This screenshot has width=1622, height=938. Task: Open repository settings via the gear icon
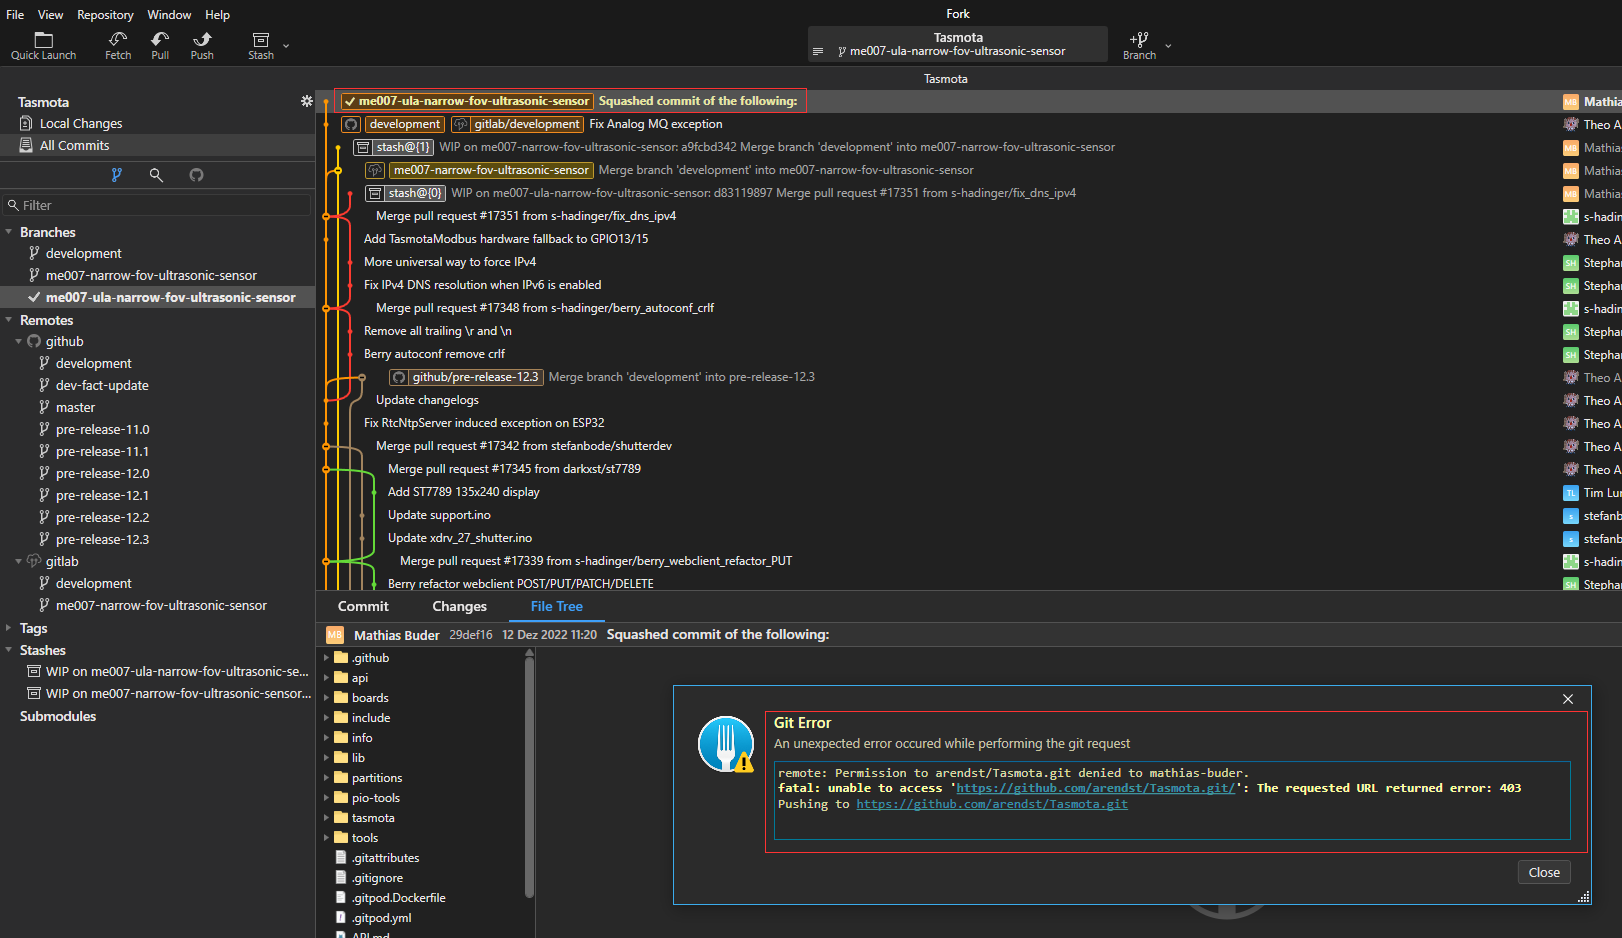click(306, 101)
